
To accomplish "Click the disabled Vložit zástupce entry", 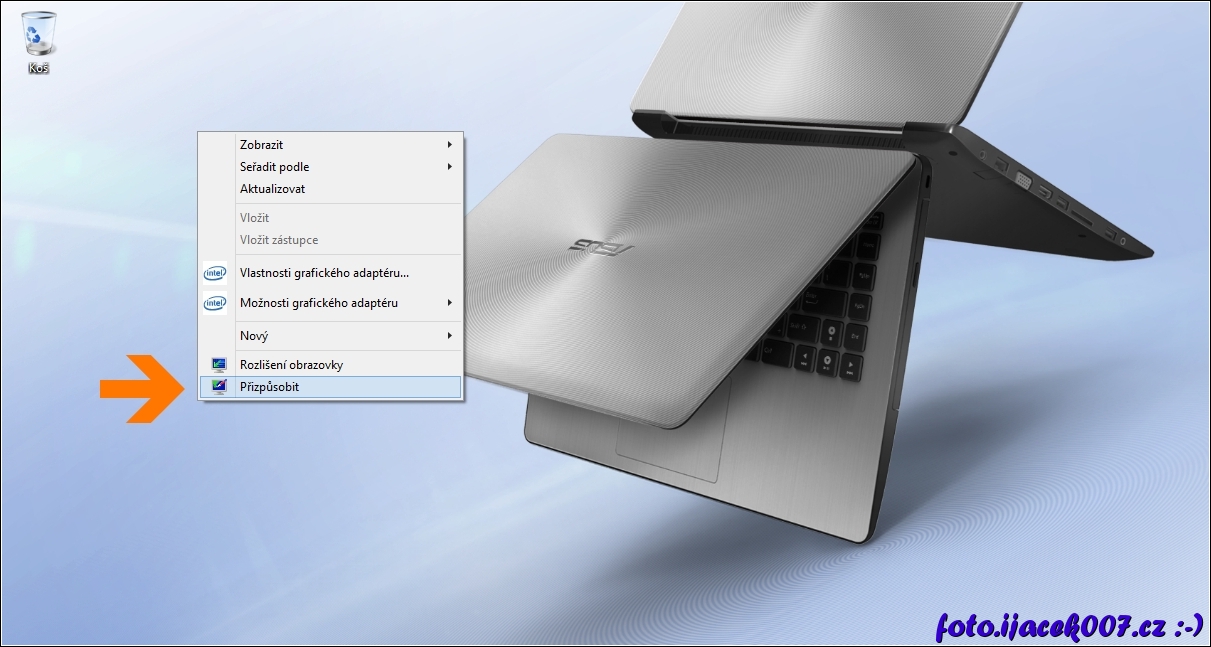I will (279, 240).
